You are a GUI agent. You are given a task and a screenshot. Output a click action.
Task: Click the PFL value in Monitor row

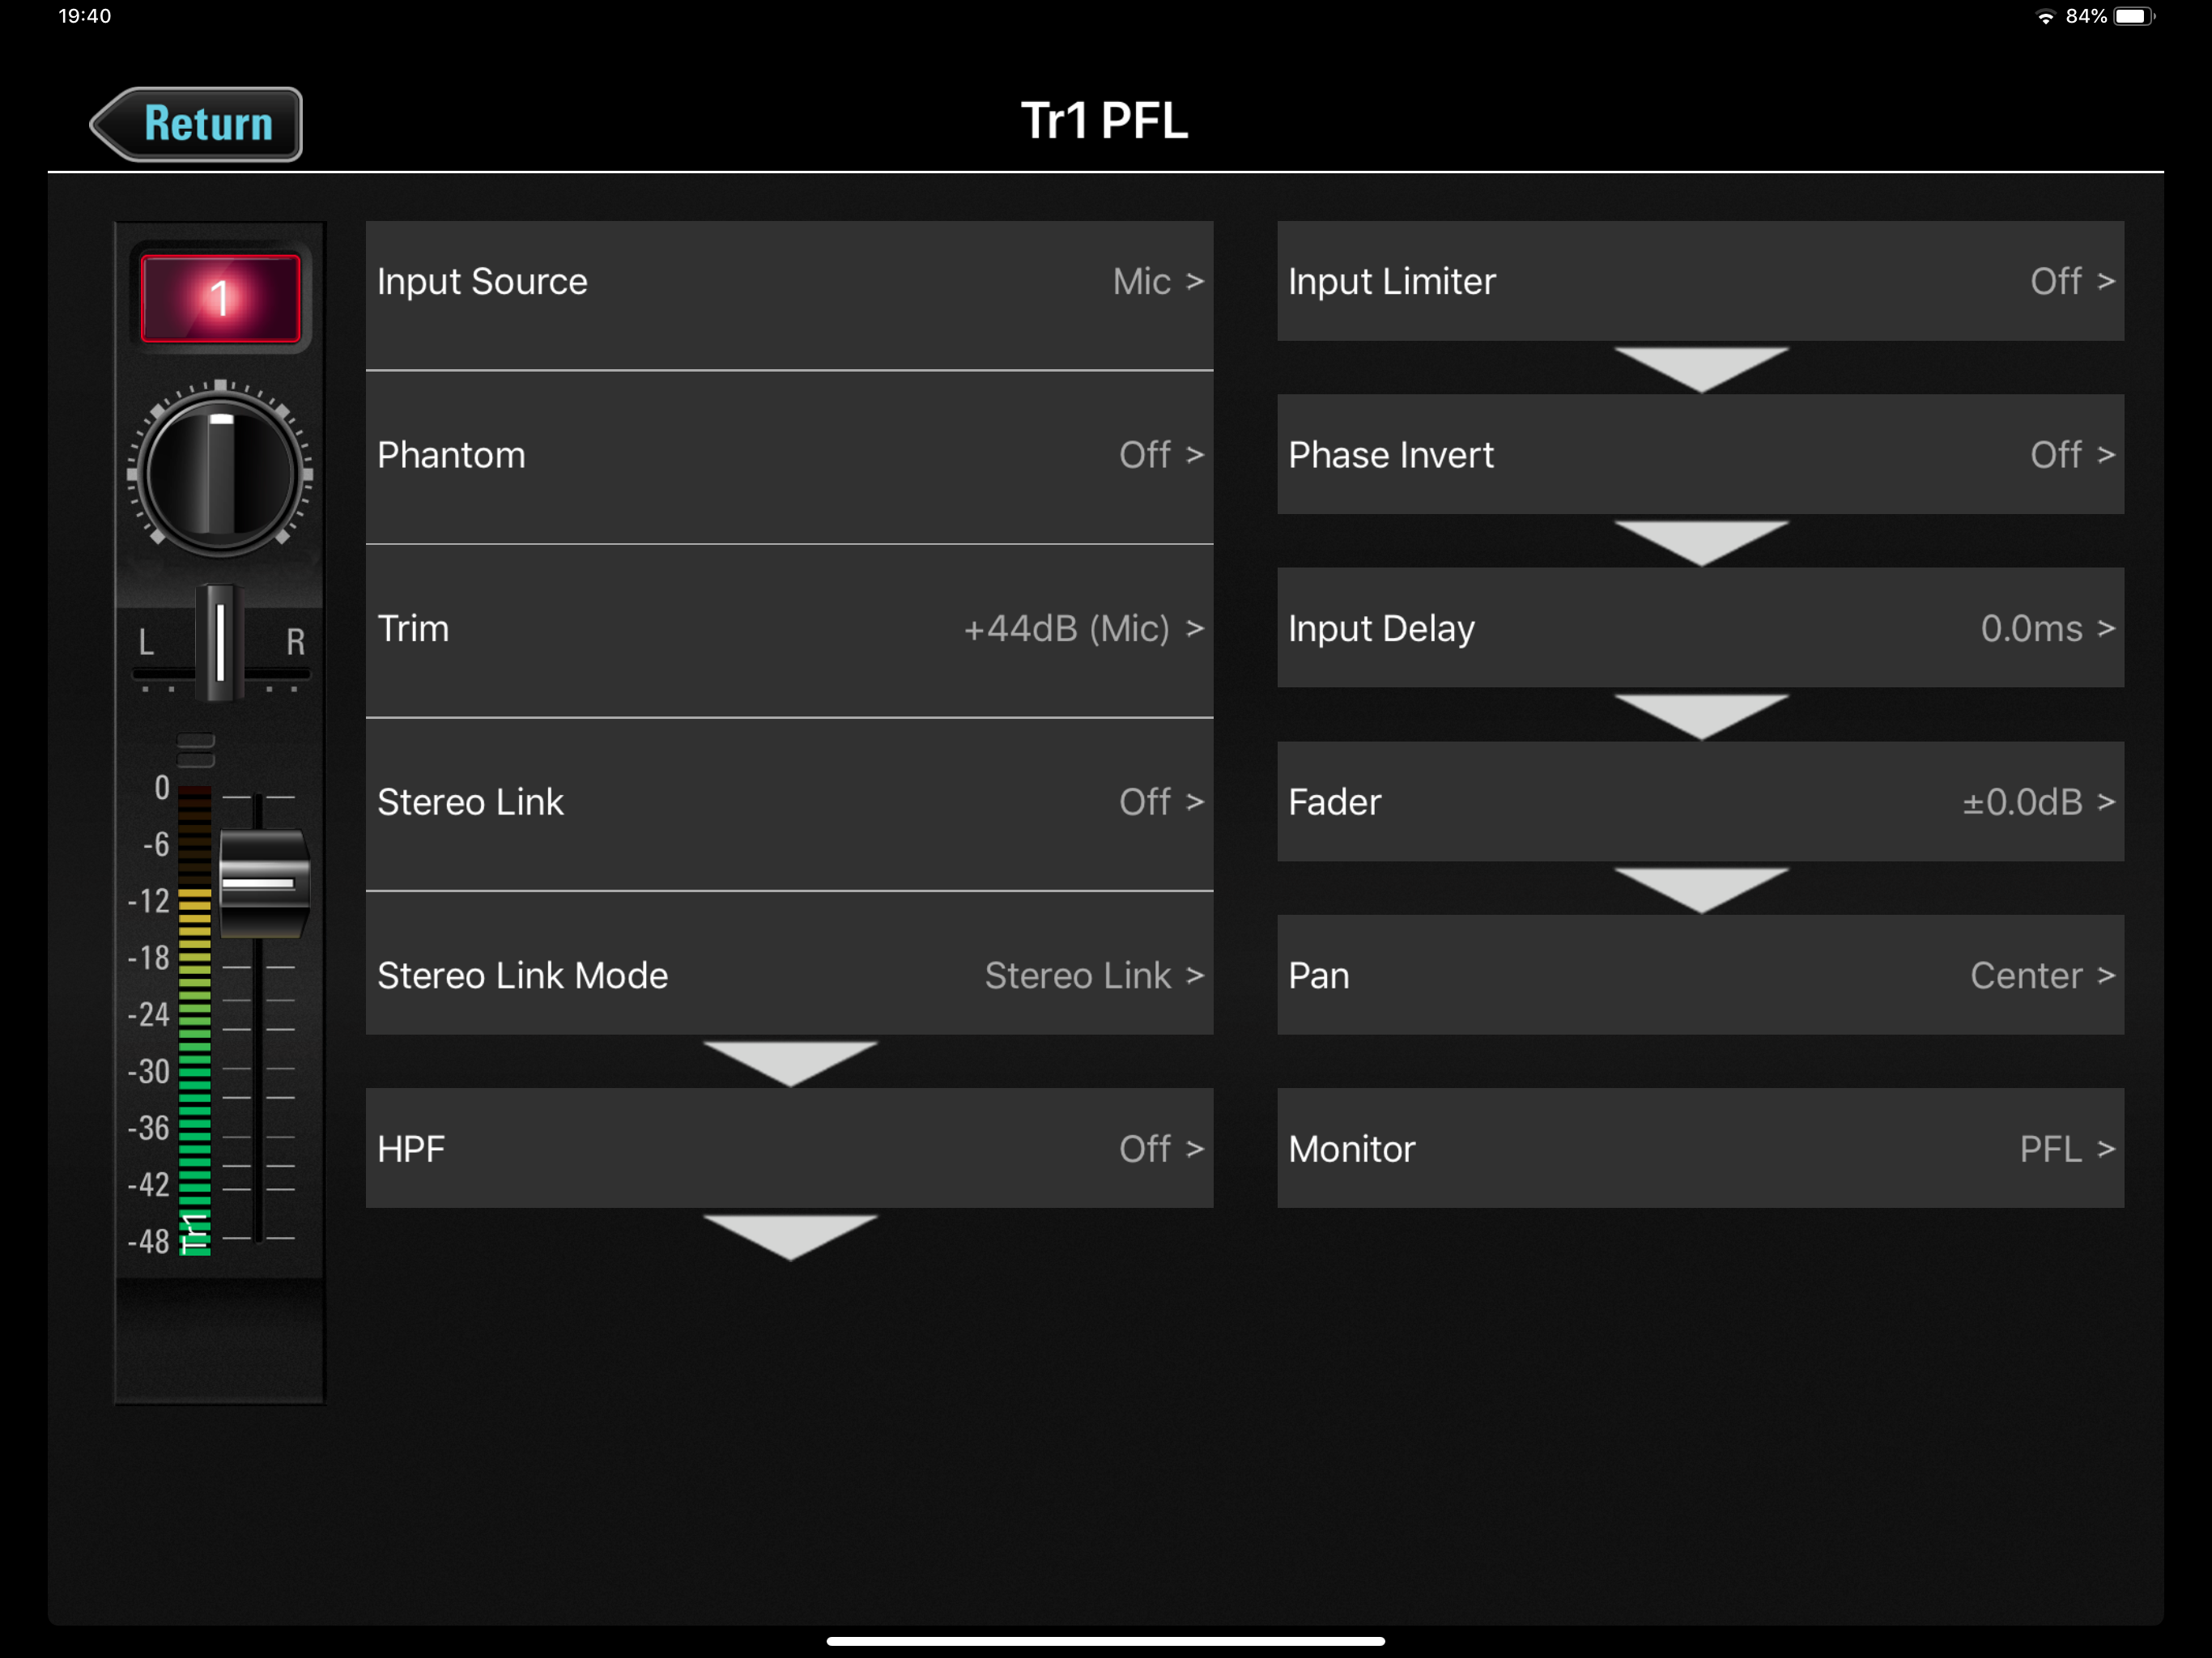pyautogui.click(x=2050, y=1149)
